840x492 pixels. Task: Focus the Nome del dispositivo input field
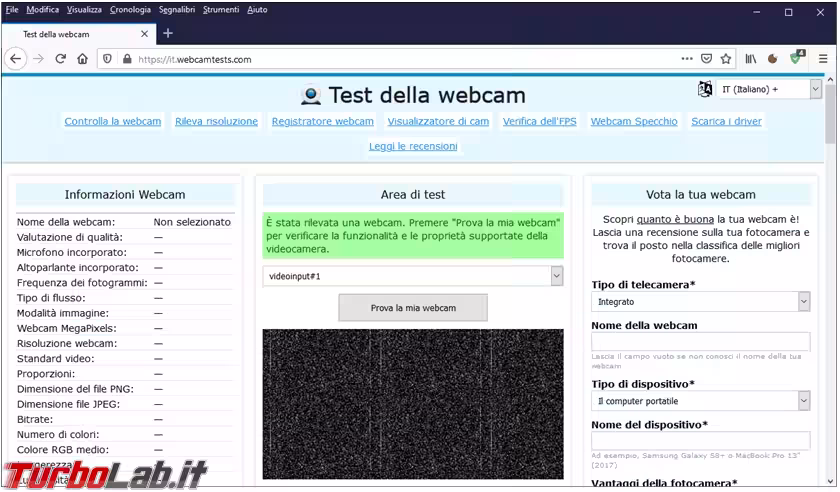701,441
